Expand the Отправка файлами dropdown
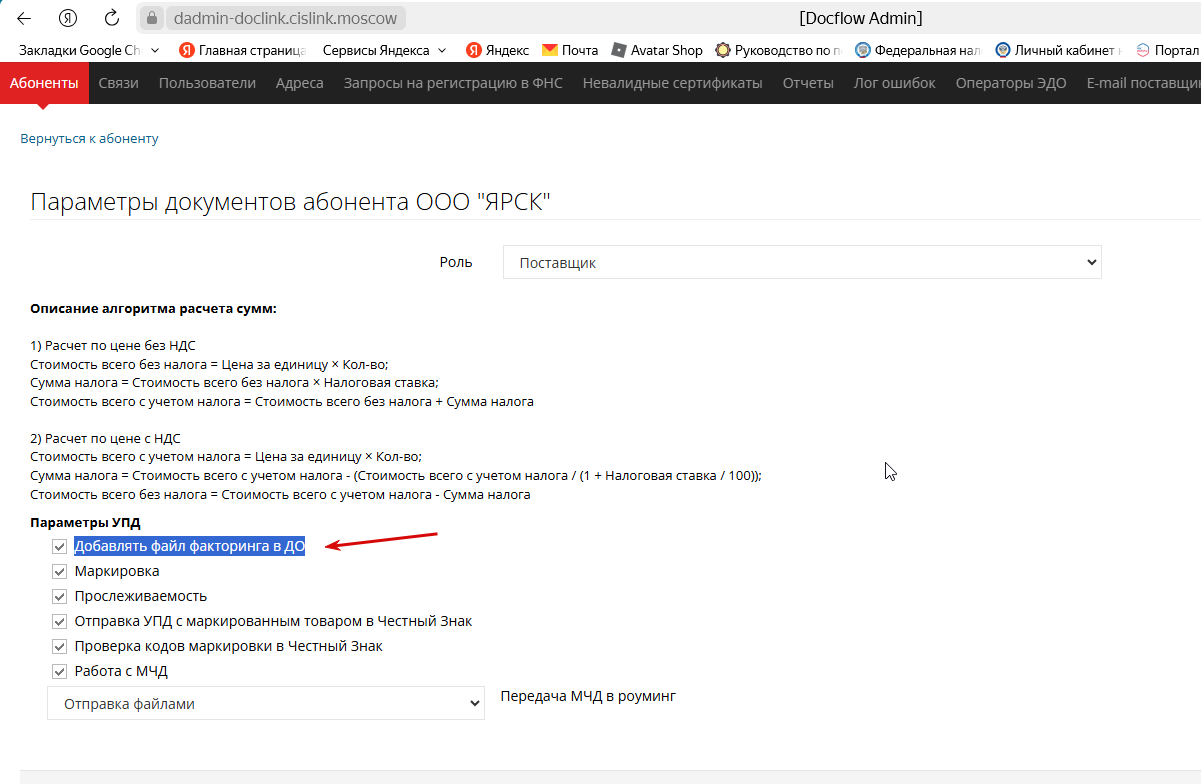 tap(266, 703)
